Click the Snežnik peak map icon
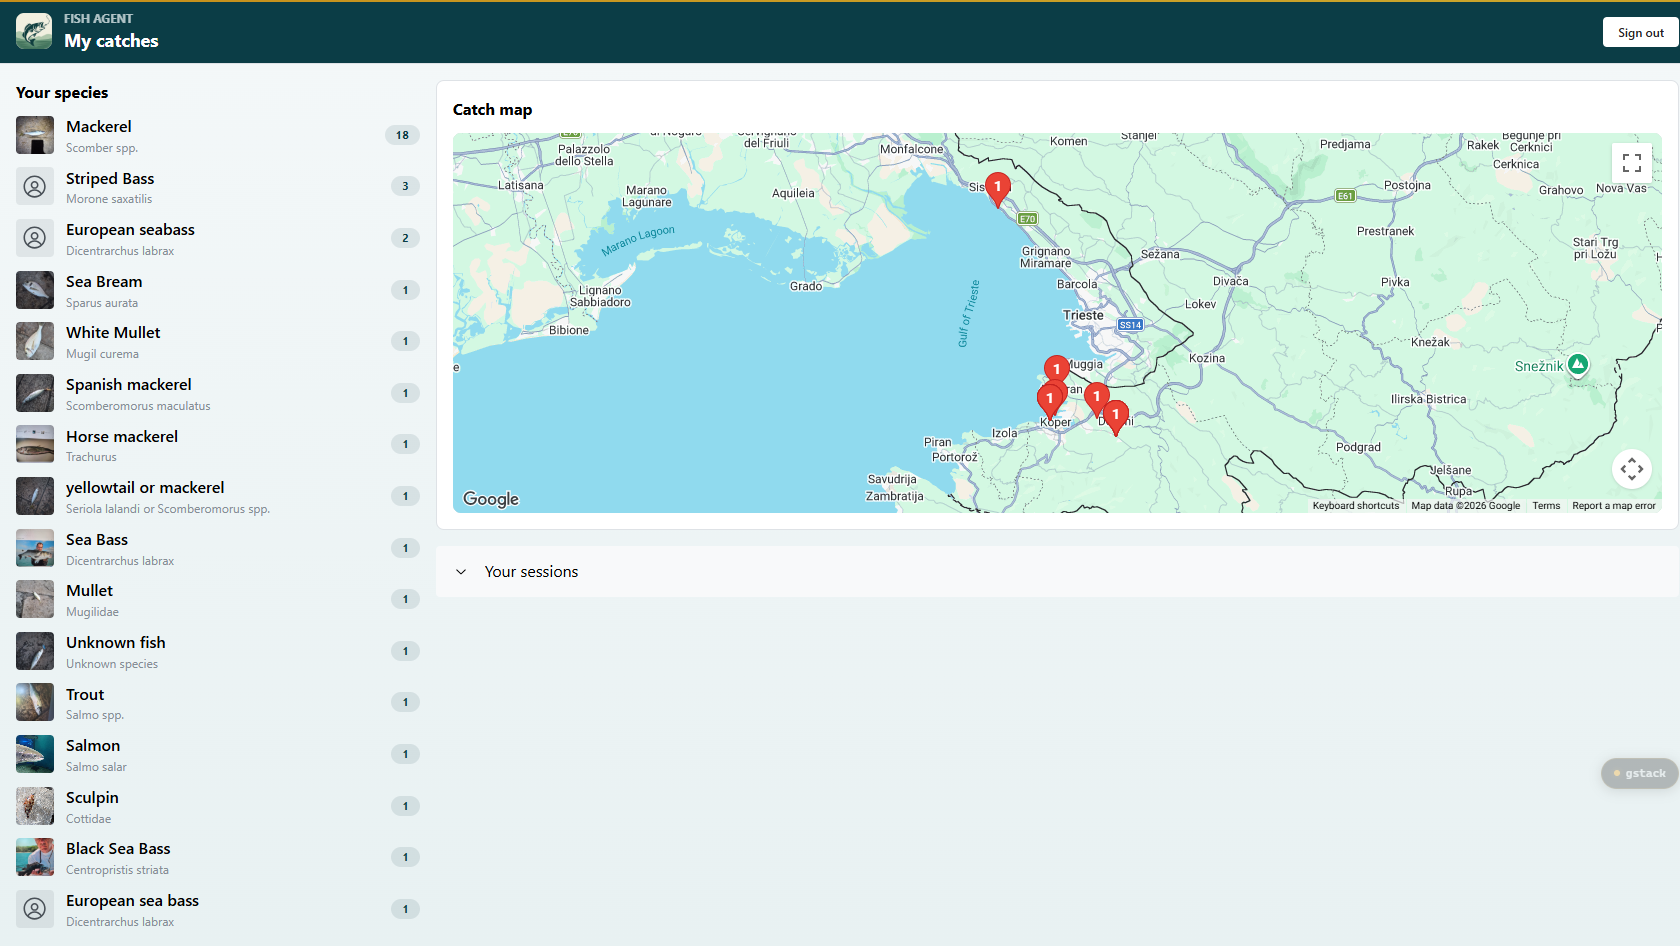This screenshot has height=946, width=1680. pos(1578,365)
